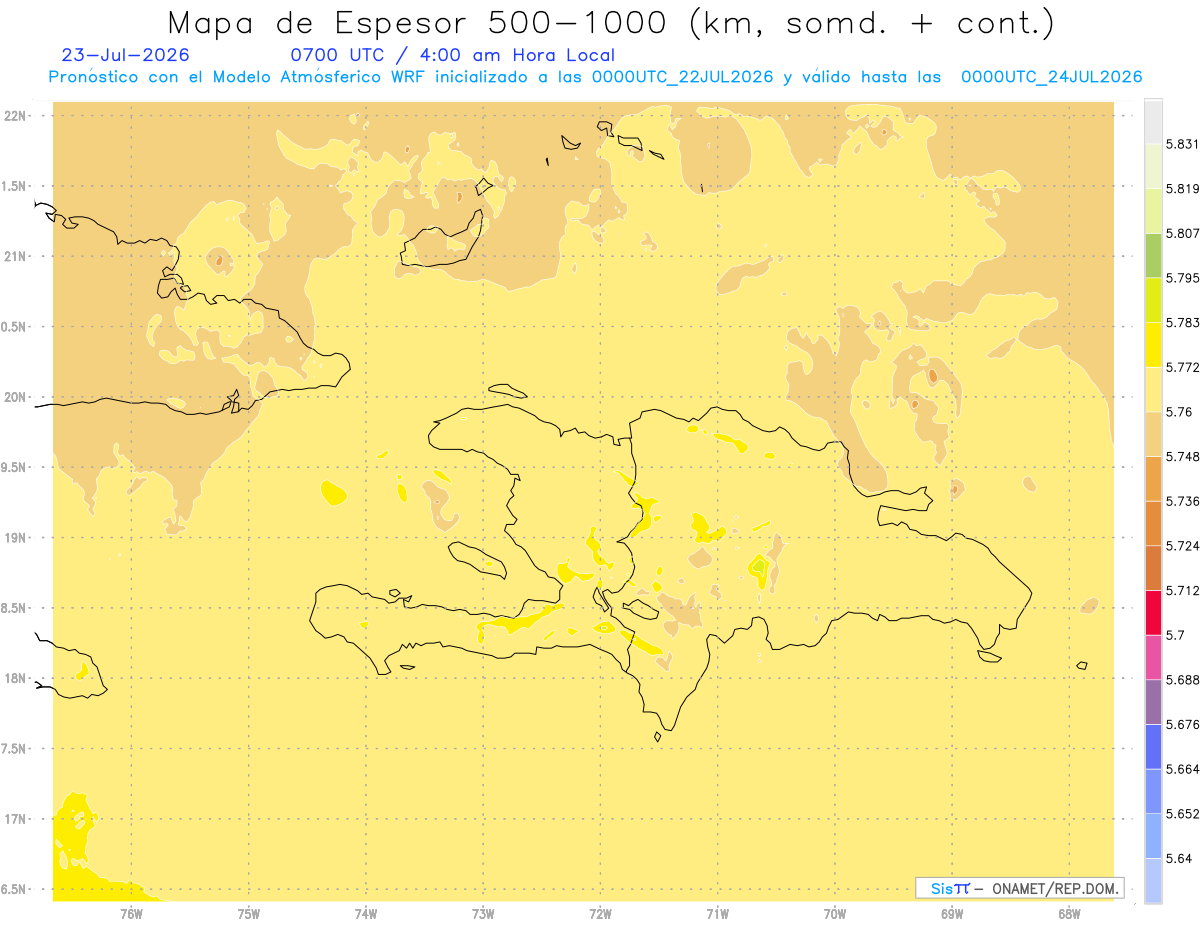Click longitude axis label '72W'
This screenshot has height=927, width=1200.
[x=601, y=914]
